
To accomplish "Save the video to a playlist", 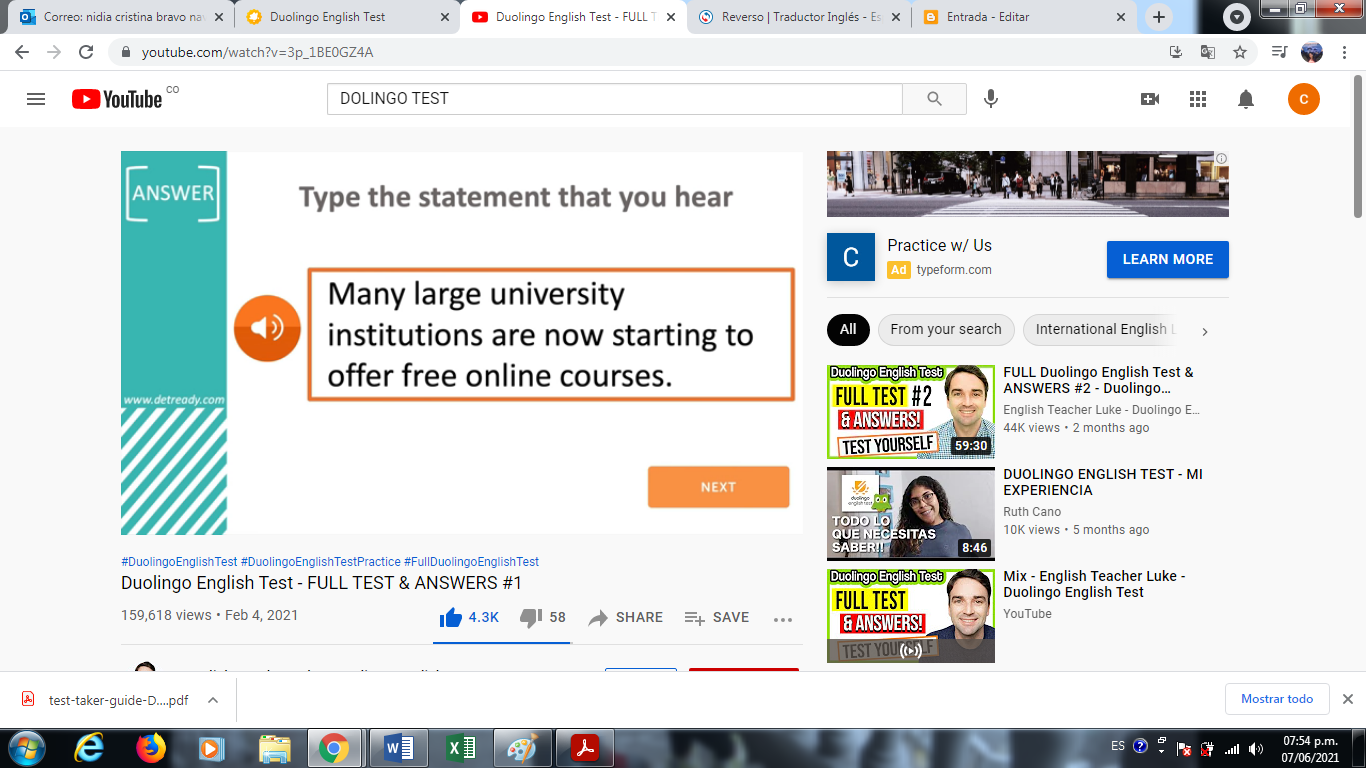I will [717, 618].
